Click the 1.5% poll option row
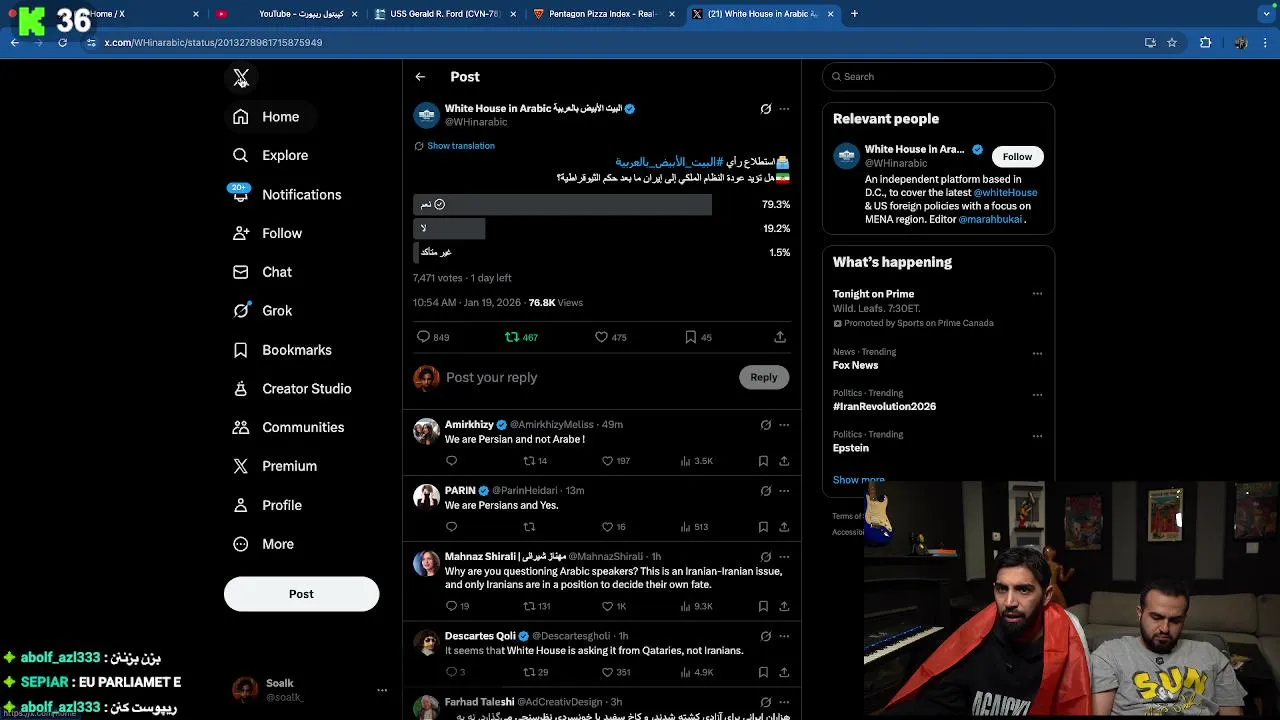This screenshot has height=720, width=1280. point(601,252)
